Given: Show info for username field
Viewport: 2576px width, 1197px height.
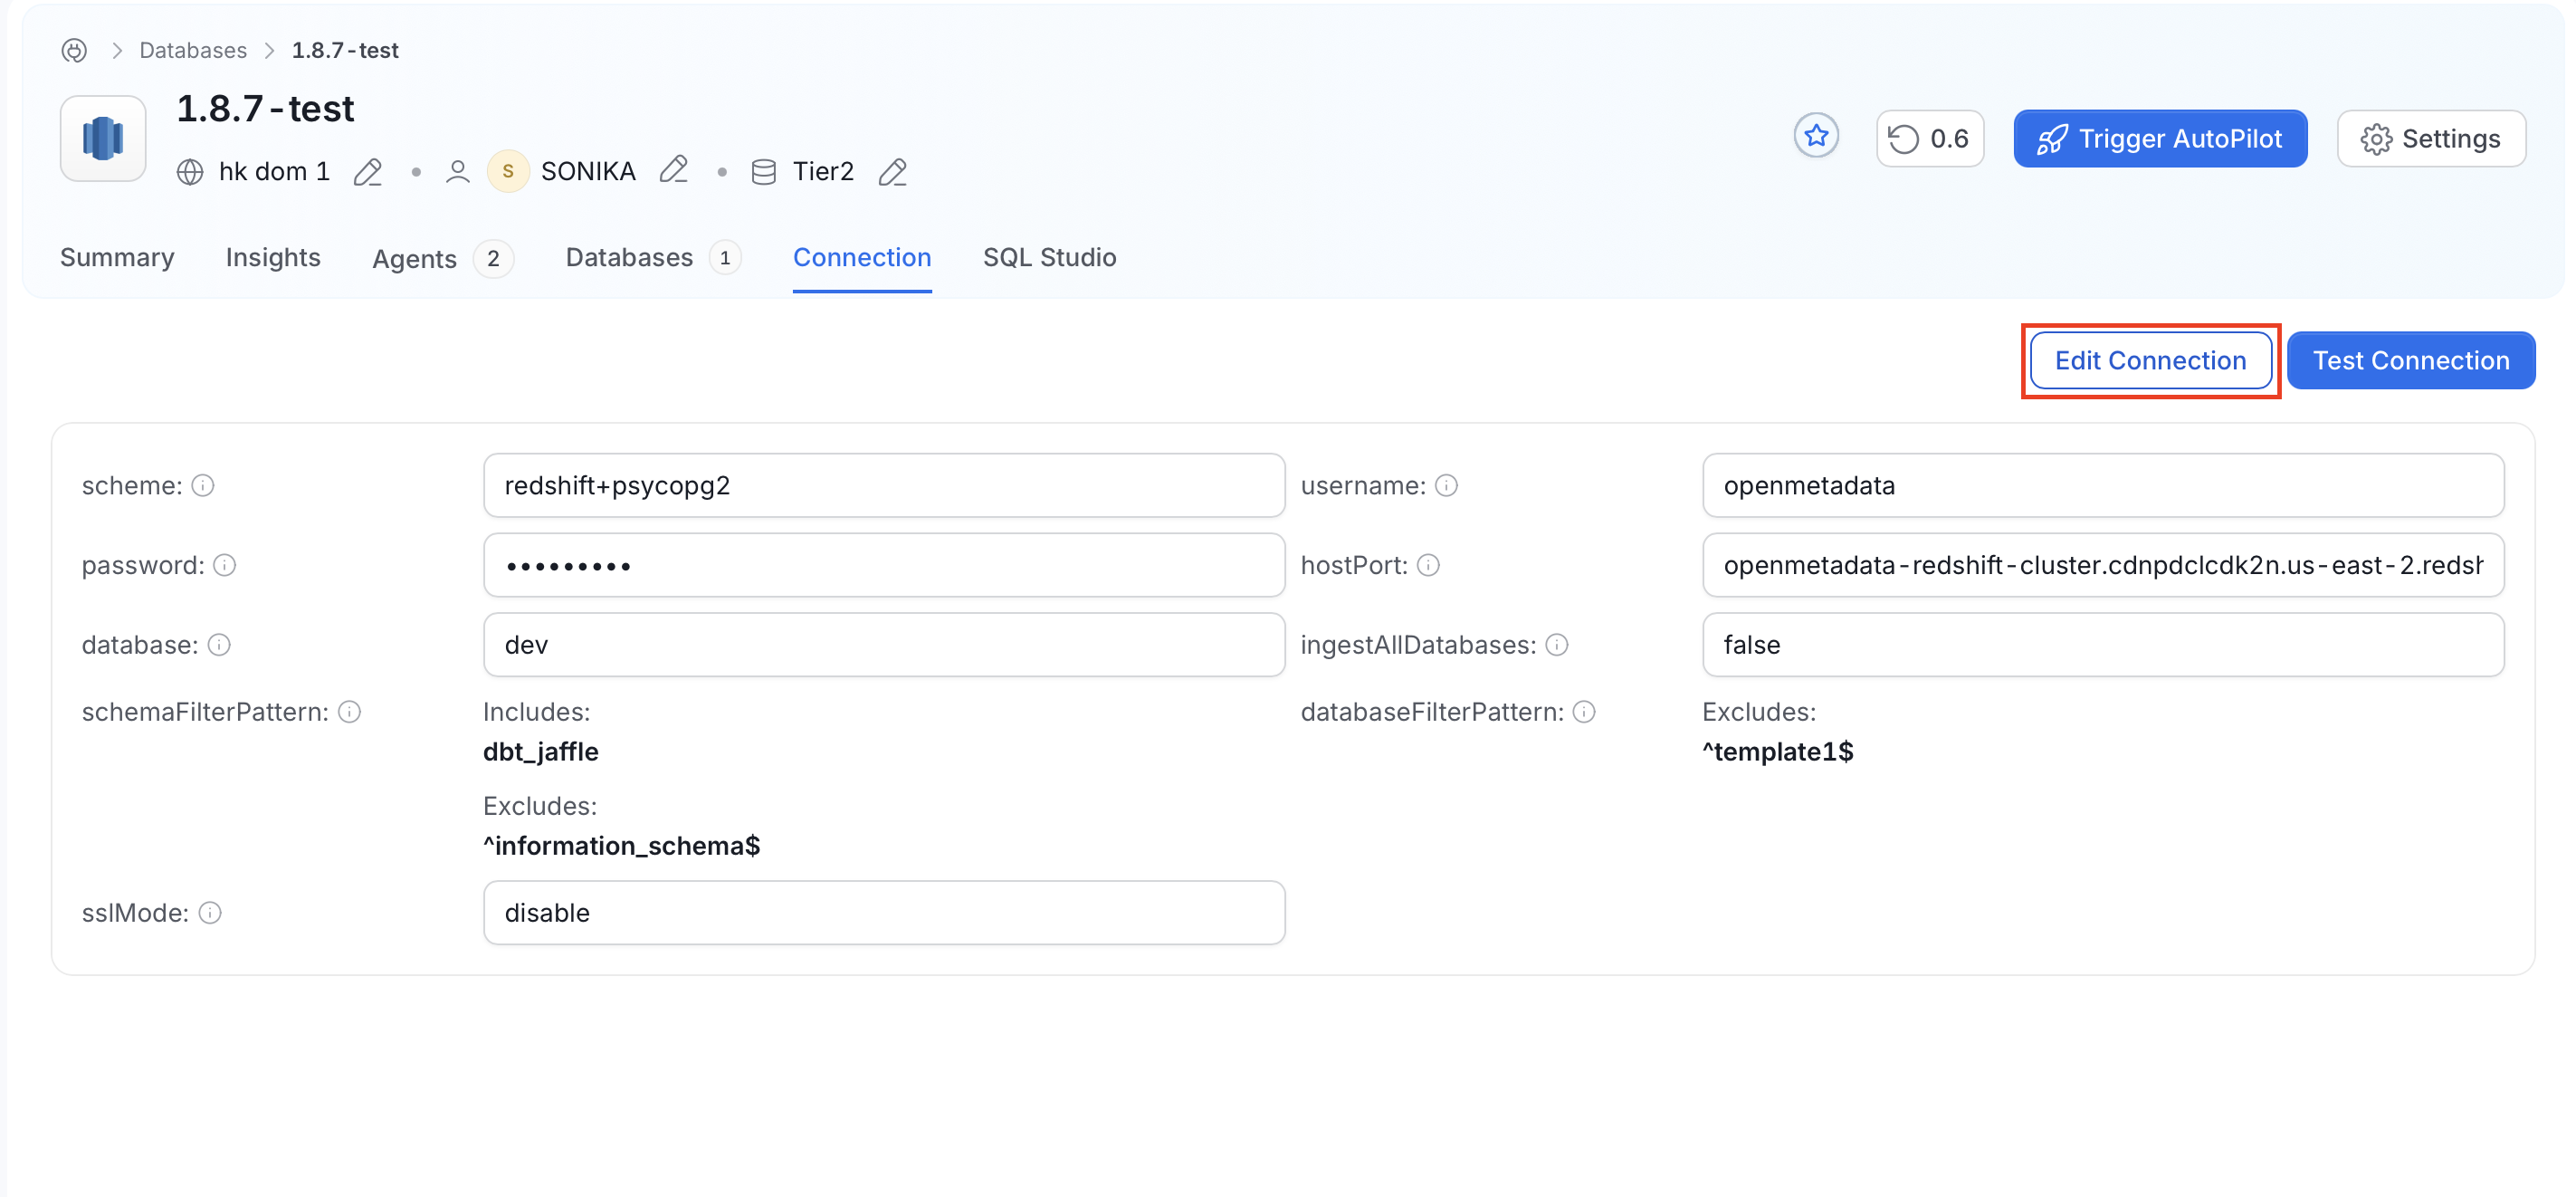Looking at the screenshot, I should point(1446,486).
